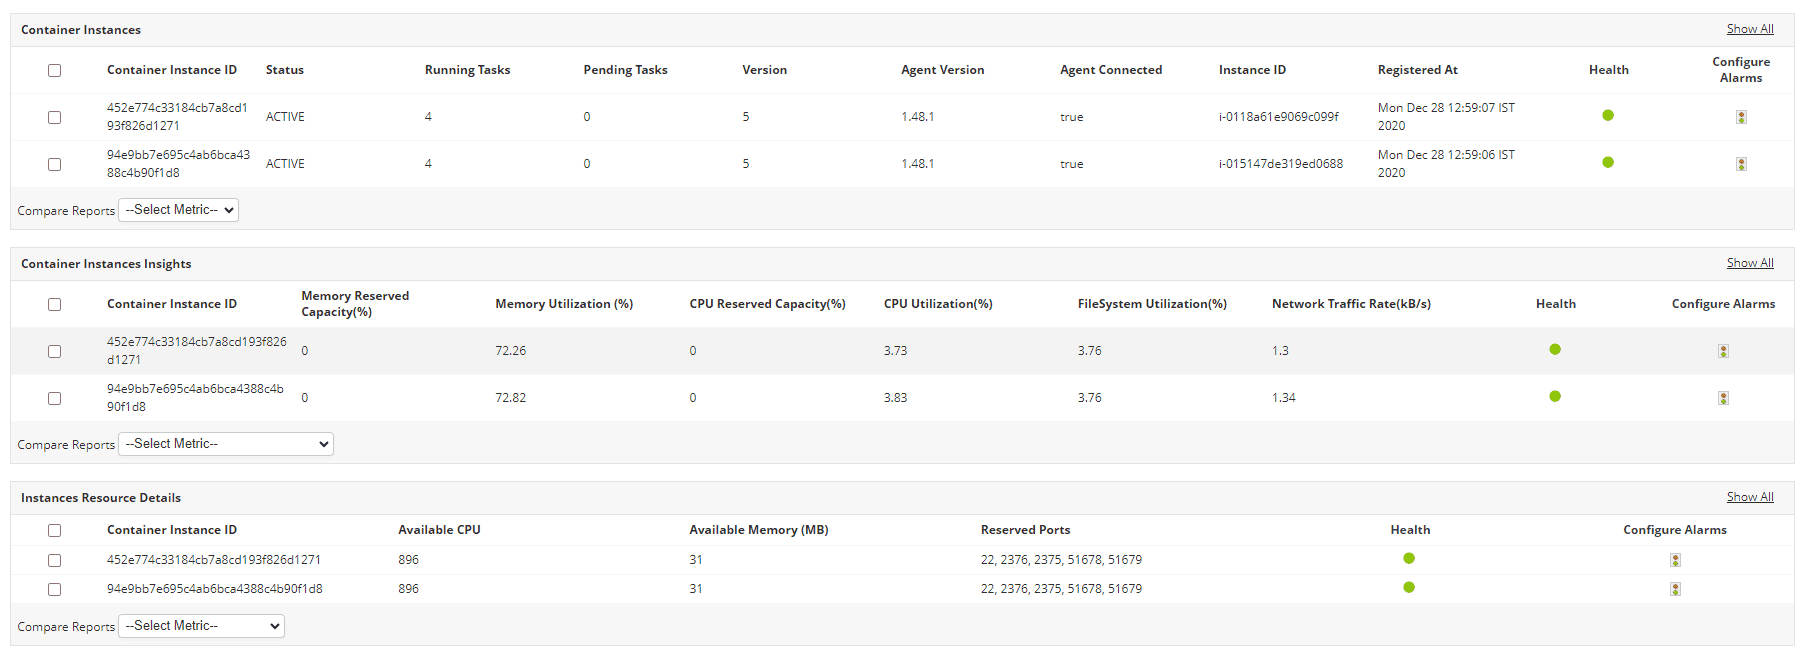Check the select-all checkbox in Insights table

coord(54,304)
